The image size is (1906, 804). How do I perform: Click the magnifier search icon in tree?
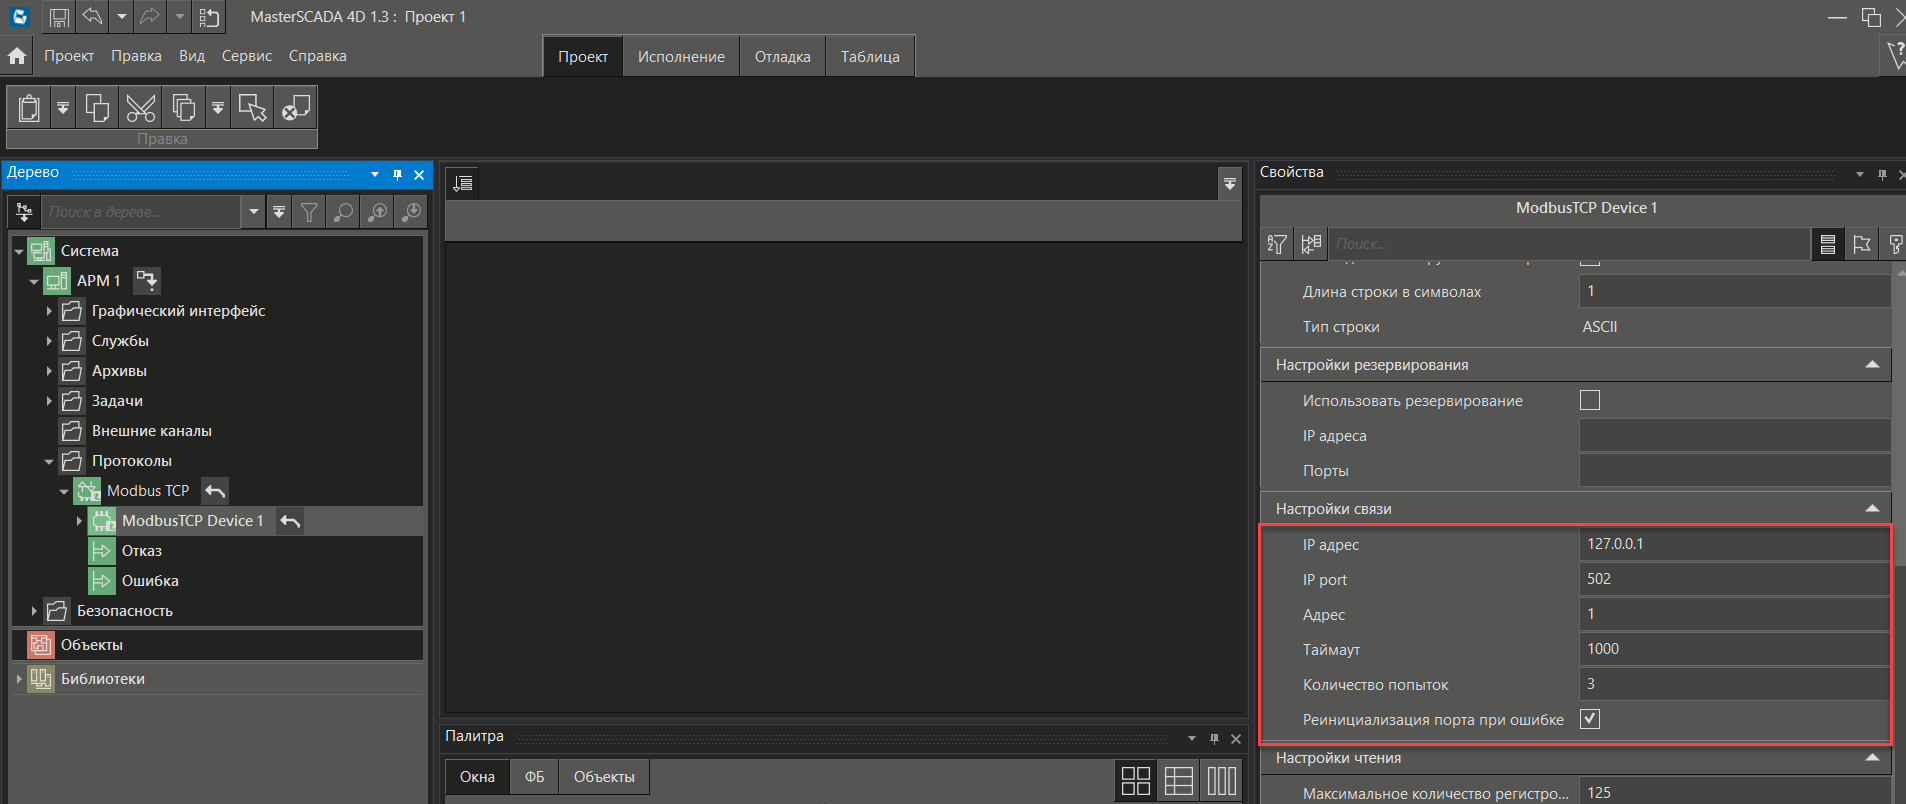tap(343, 212)
